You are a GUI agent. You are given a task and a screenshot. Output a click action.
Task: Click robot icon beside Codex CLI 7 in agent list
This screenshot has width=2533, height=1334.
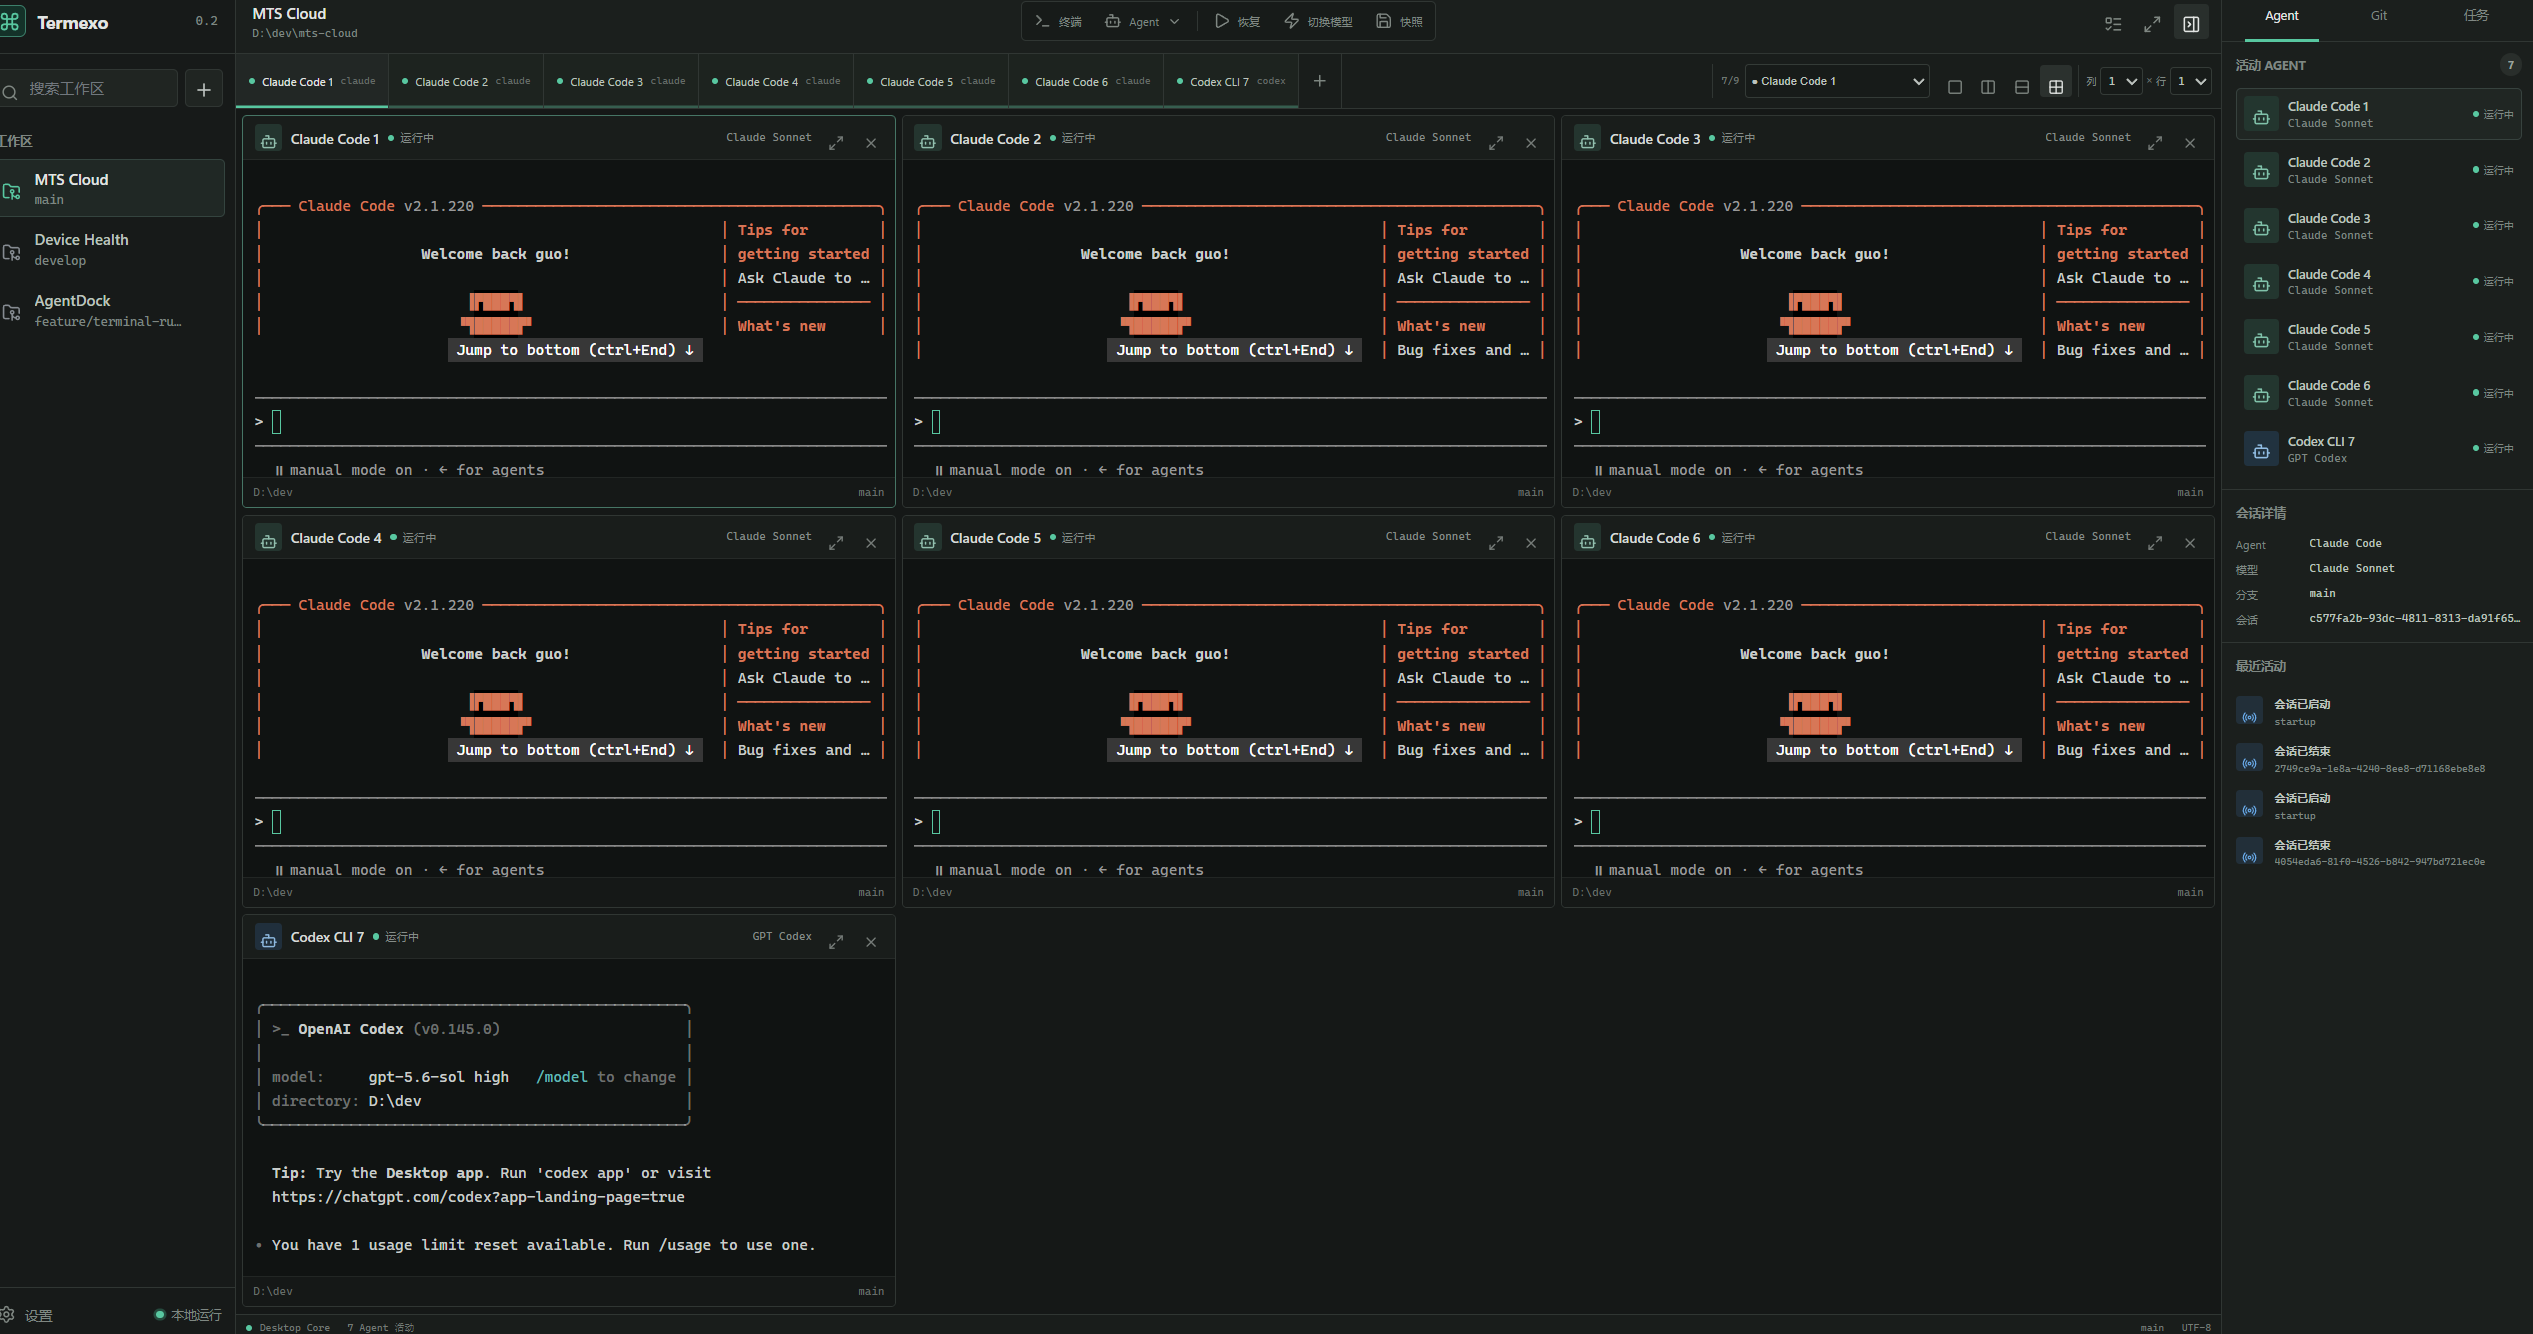click(2261, 451)
